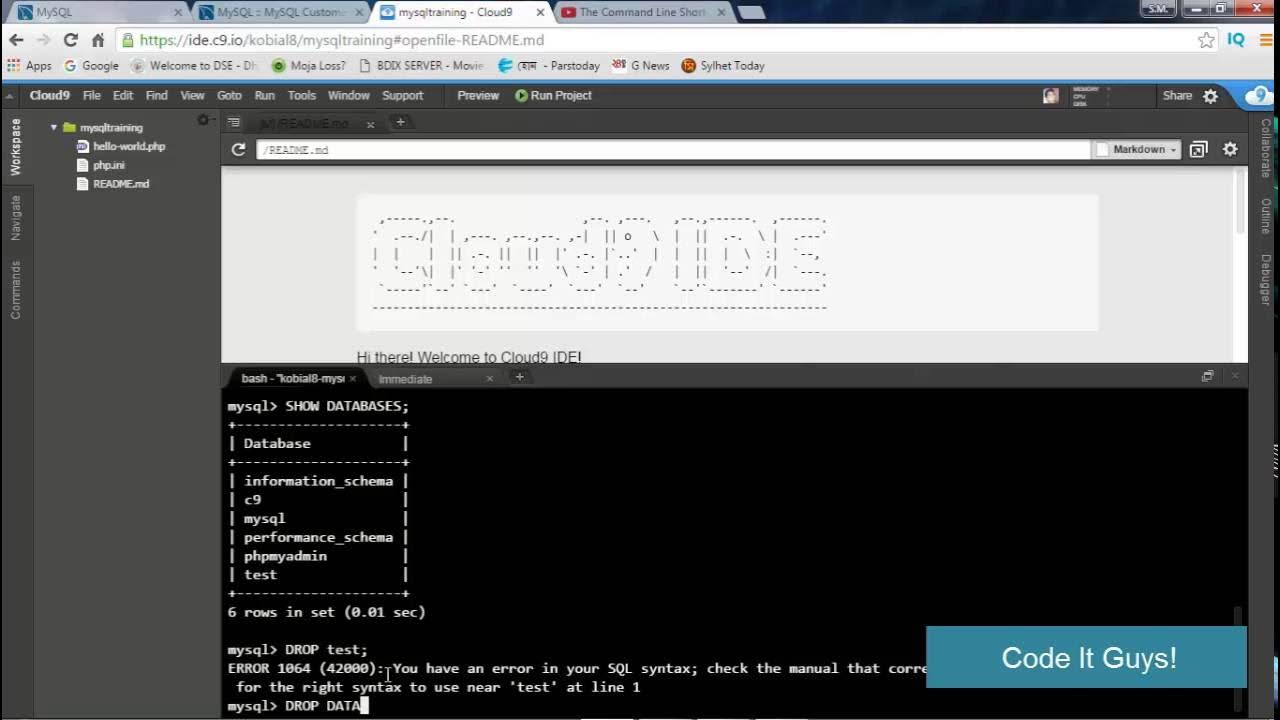Open the Google bookmark
1280x720 pixels.
pos(91,66)
